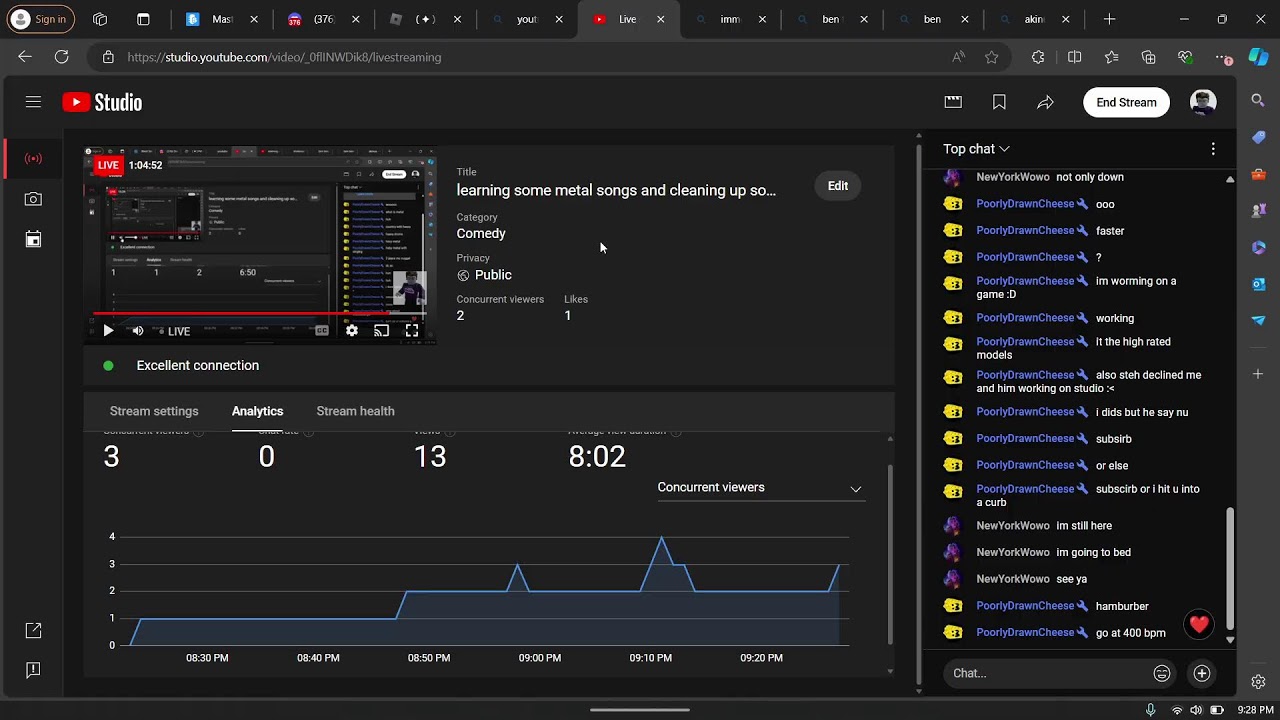Add this page to favorites star
This screenshot has width=1280, height=720.
(992, 57)
